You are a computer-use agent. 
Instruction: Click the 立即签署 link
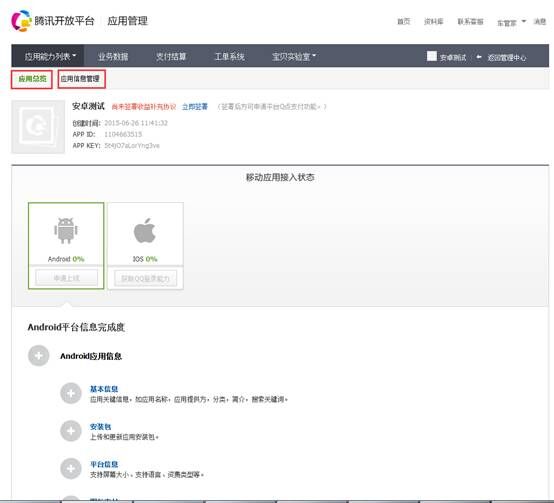pos(195,107)
